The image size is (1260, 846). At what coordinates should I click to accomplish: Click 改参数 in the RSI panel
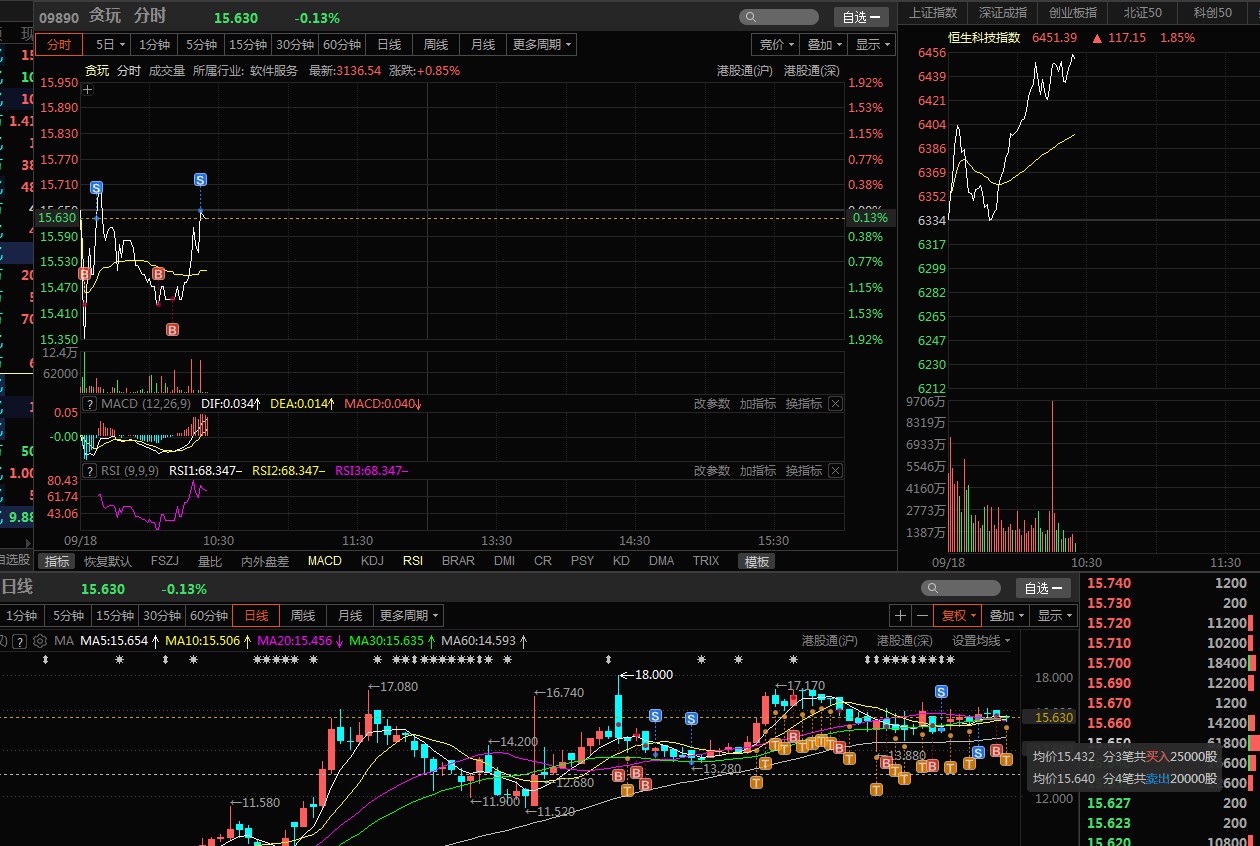click(712, 471)
